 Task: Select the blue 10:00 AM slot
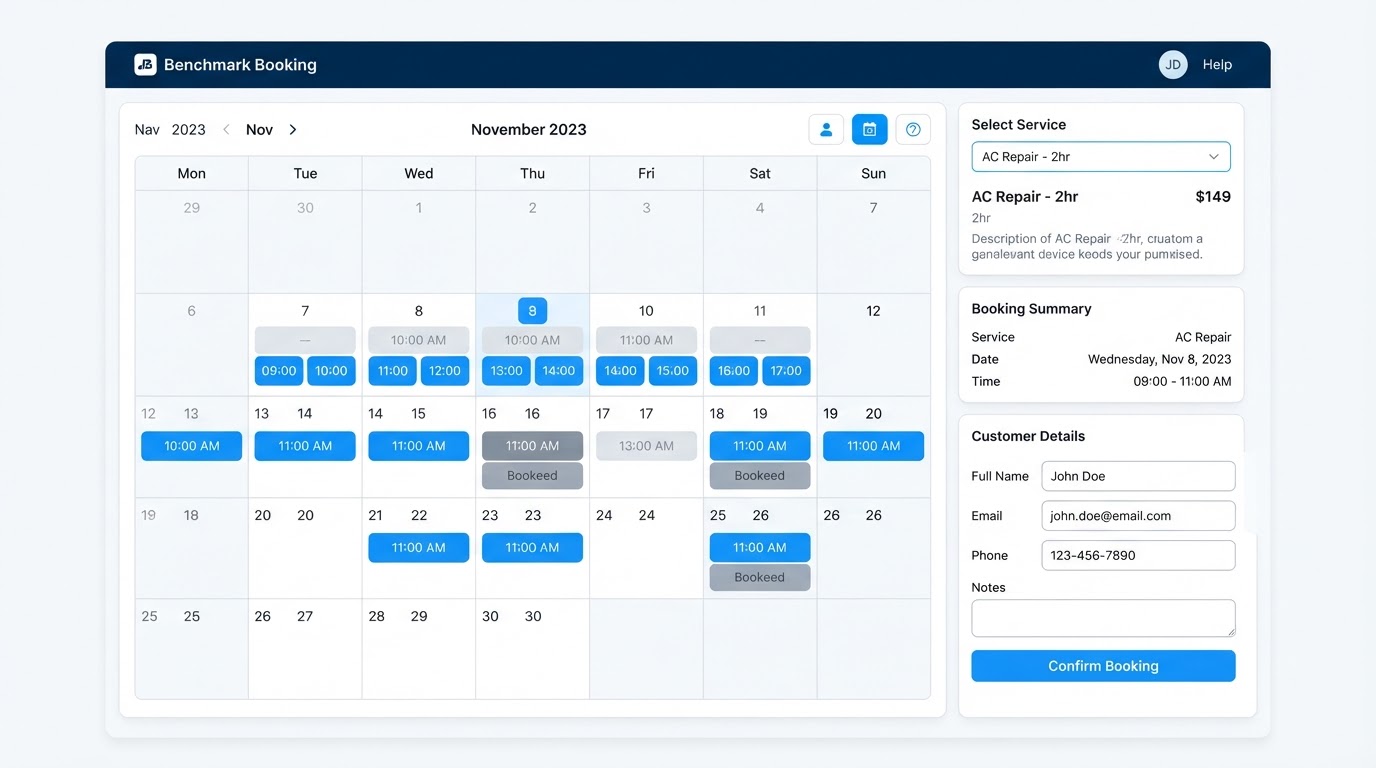(192, 446)
